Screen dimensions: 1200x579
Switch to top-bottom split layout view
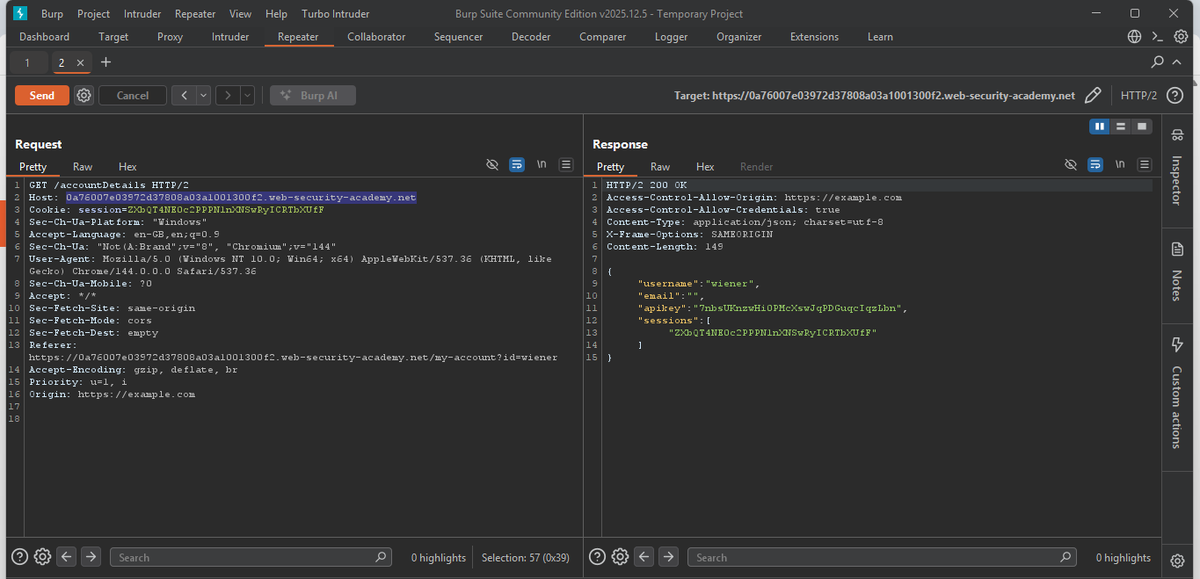click(1121, 127)
